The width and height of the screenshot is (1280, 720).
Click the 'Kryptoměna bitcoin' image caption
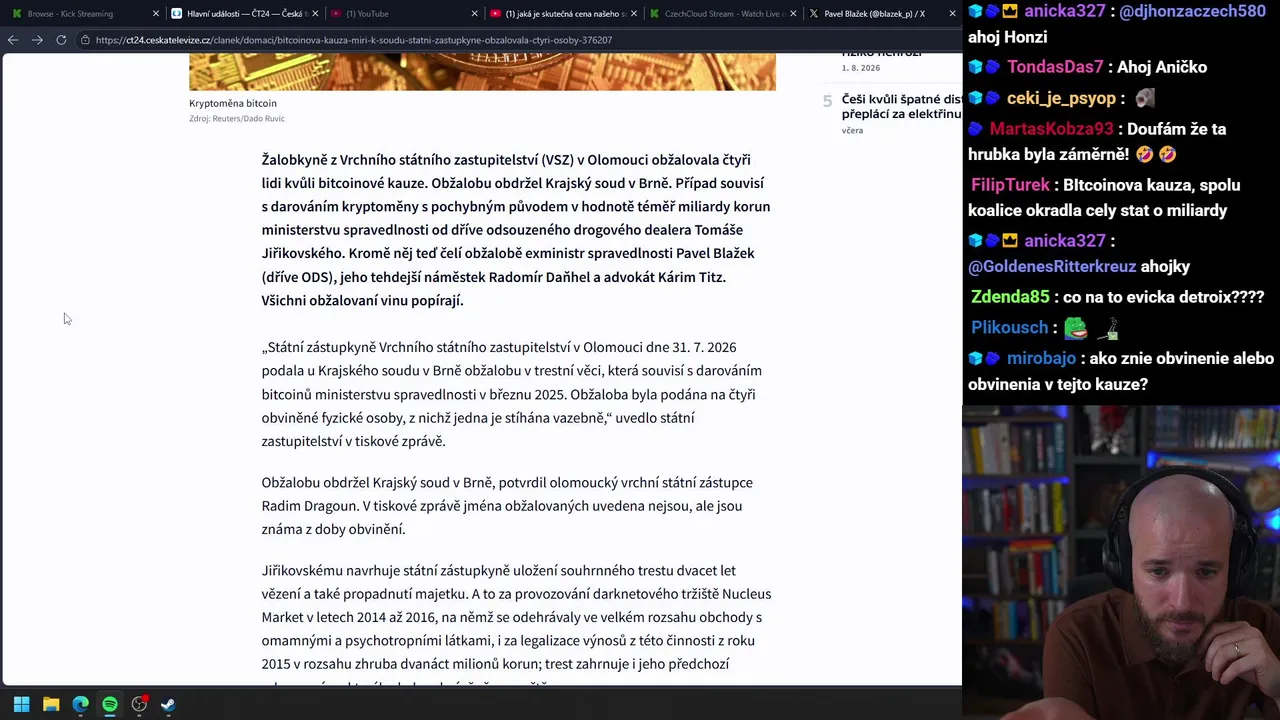point(233,103)
